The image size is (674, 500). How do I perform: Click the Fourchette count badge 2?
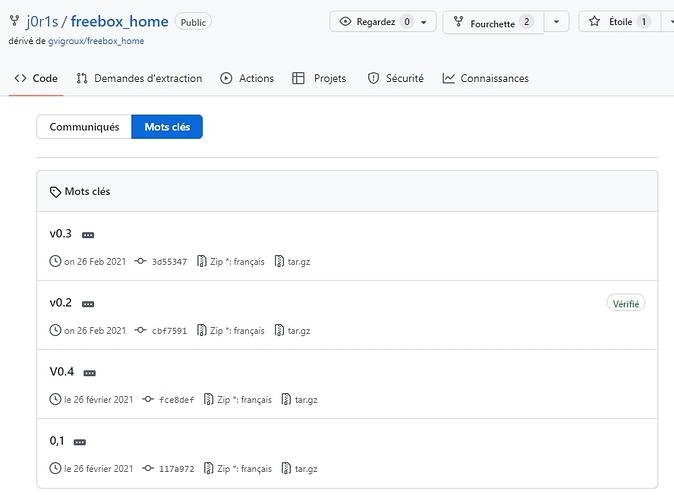click(527, 21)
